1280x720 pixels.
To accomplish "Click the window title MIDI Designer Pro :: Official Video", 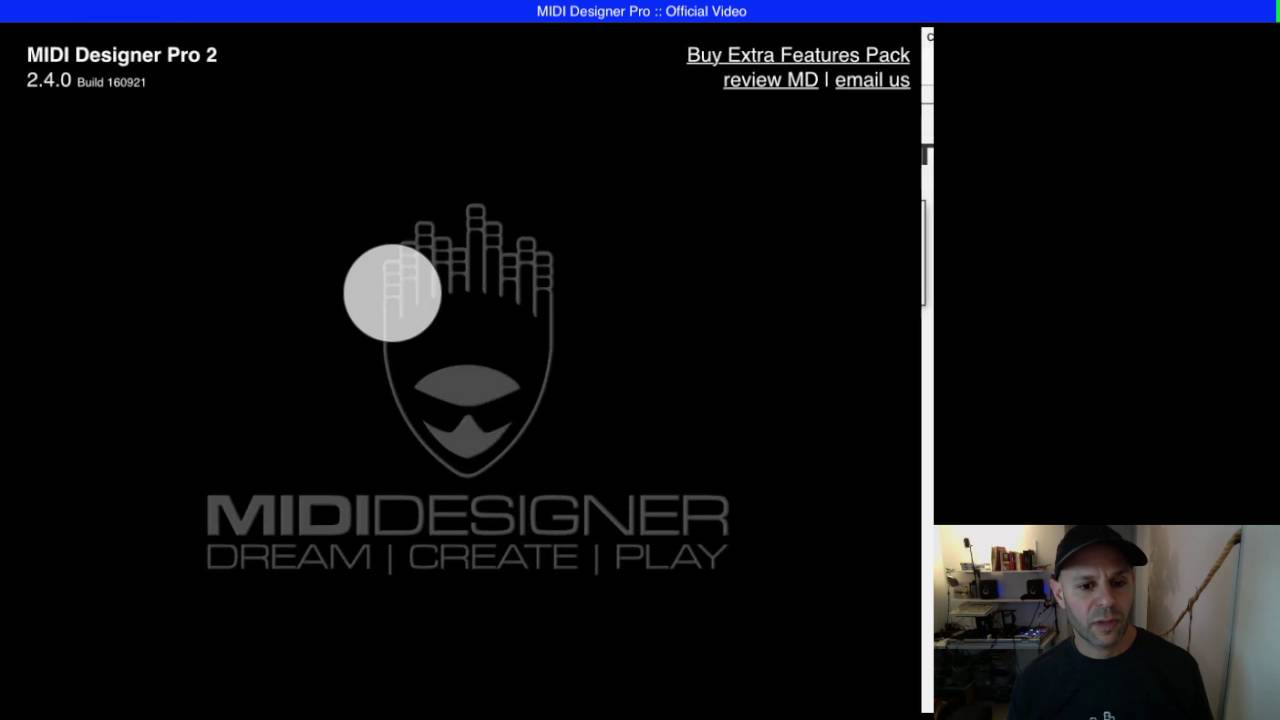I will click(x=641, y=11).
